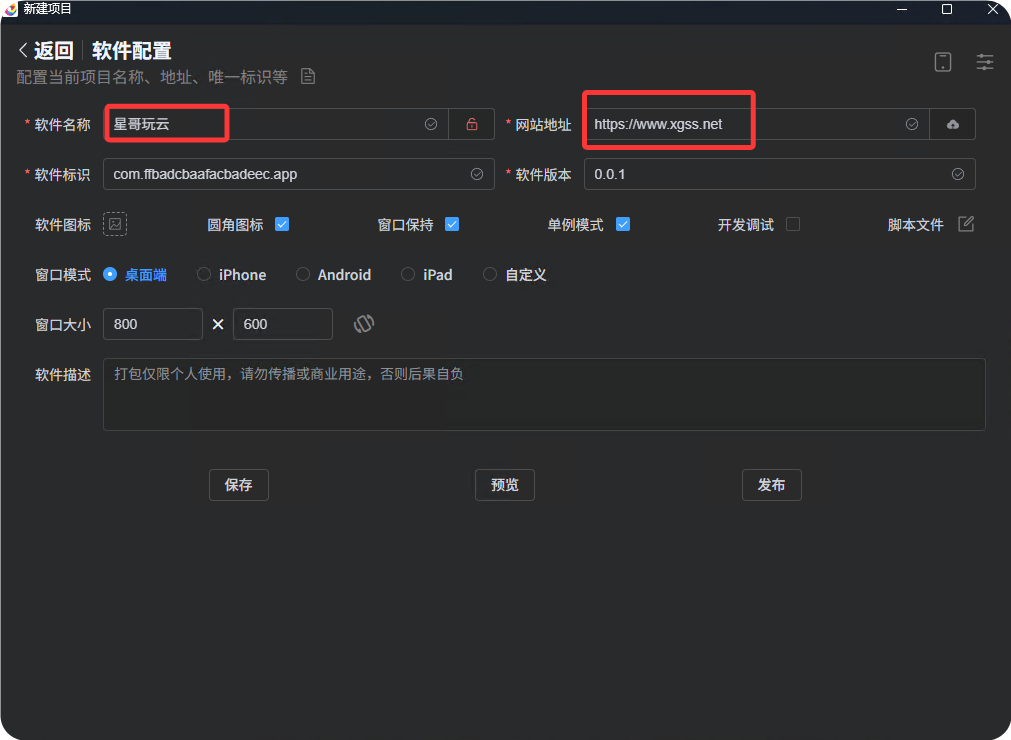Viewport: 1011px width, 740px height.
Task: Click the 网站地址 input field
Action: (x=756, y=124)
